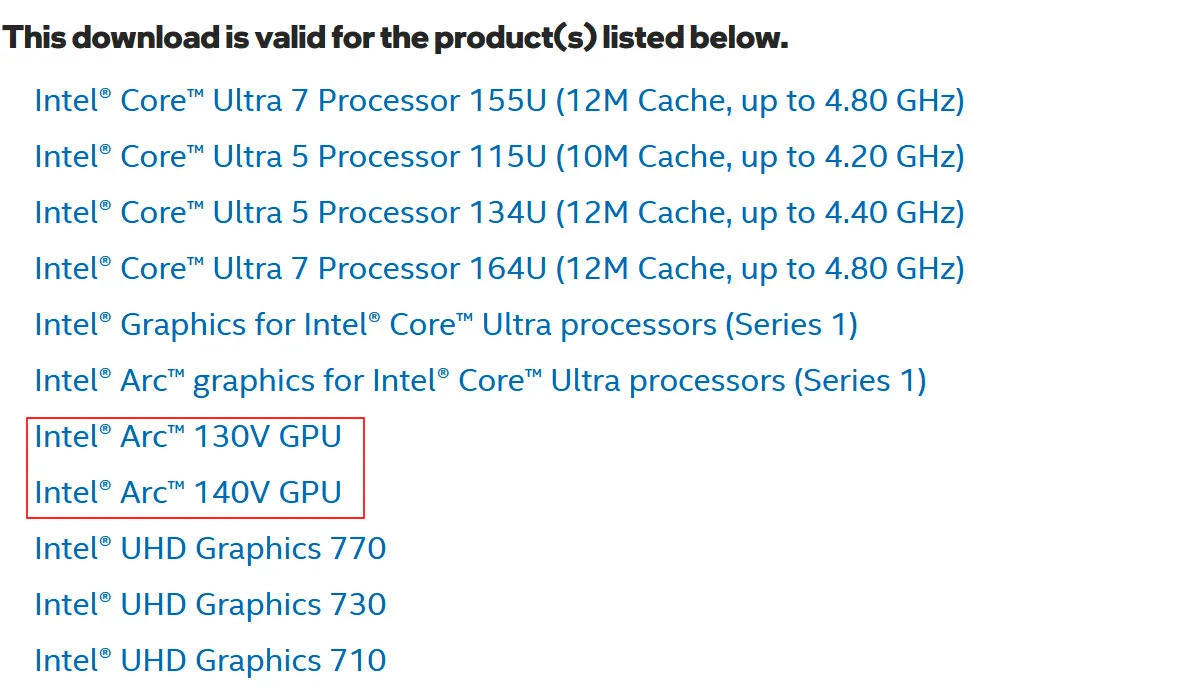
Task: Pick the first GPU inside the red highlighted box
Action: [x=188, y=437]
